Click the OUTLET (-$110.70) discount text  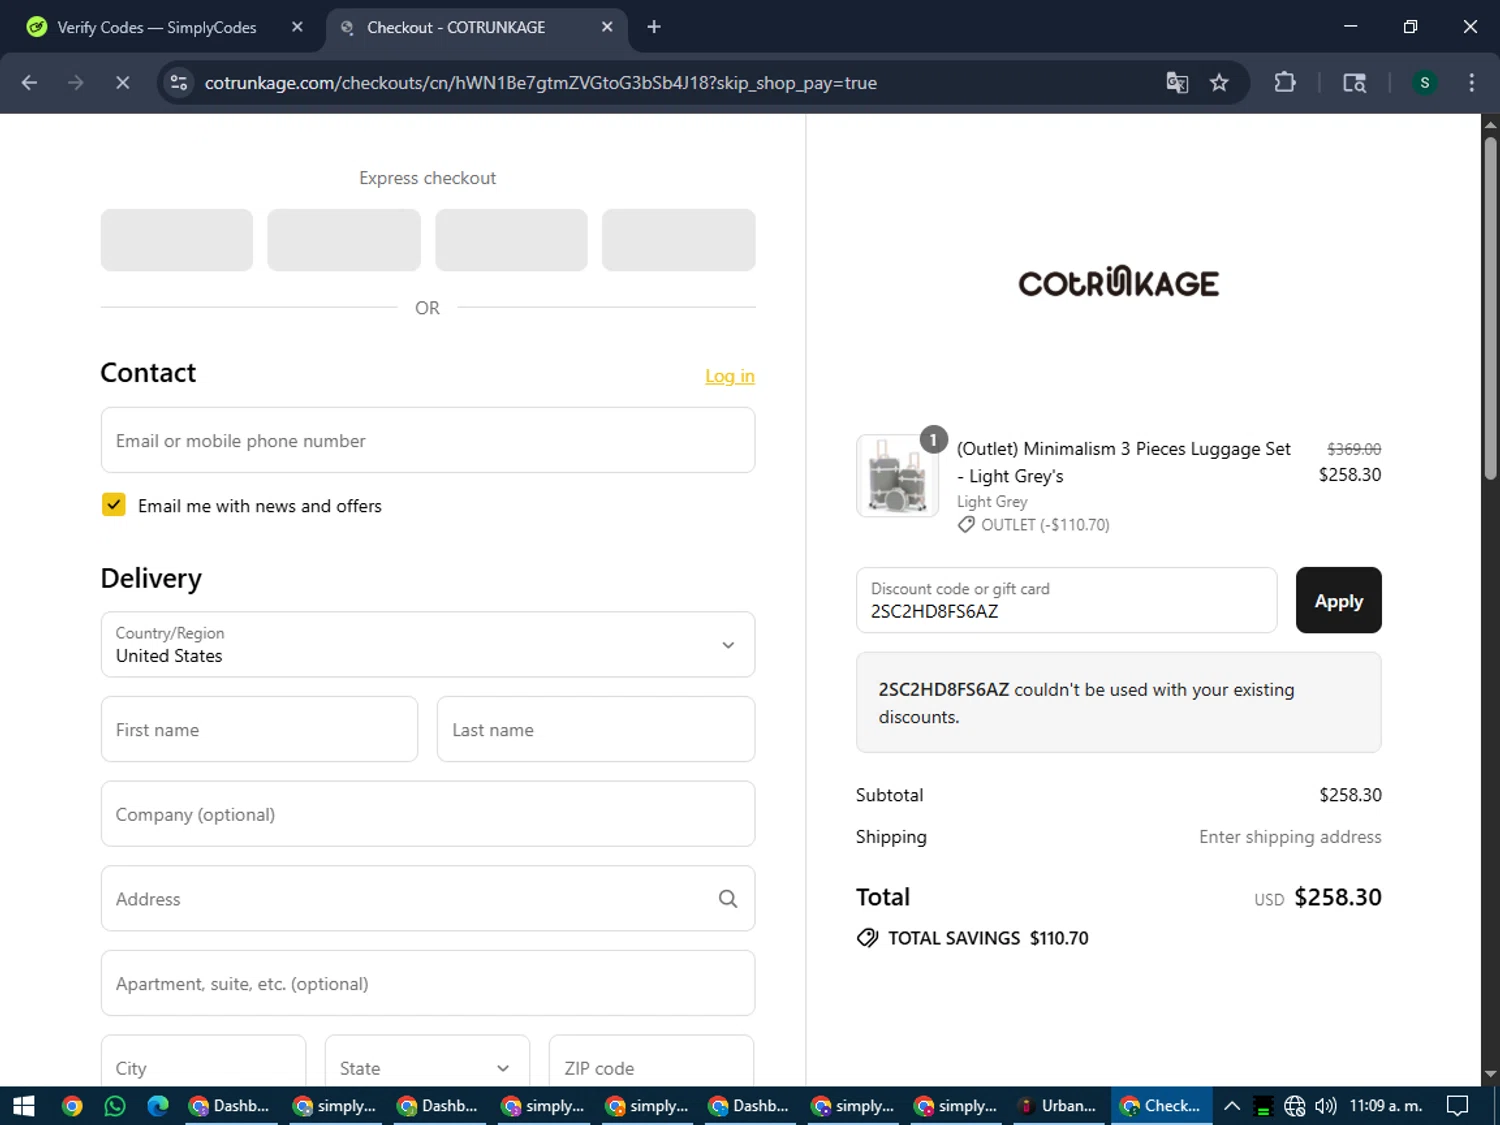[1045, 525]
